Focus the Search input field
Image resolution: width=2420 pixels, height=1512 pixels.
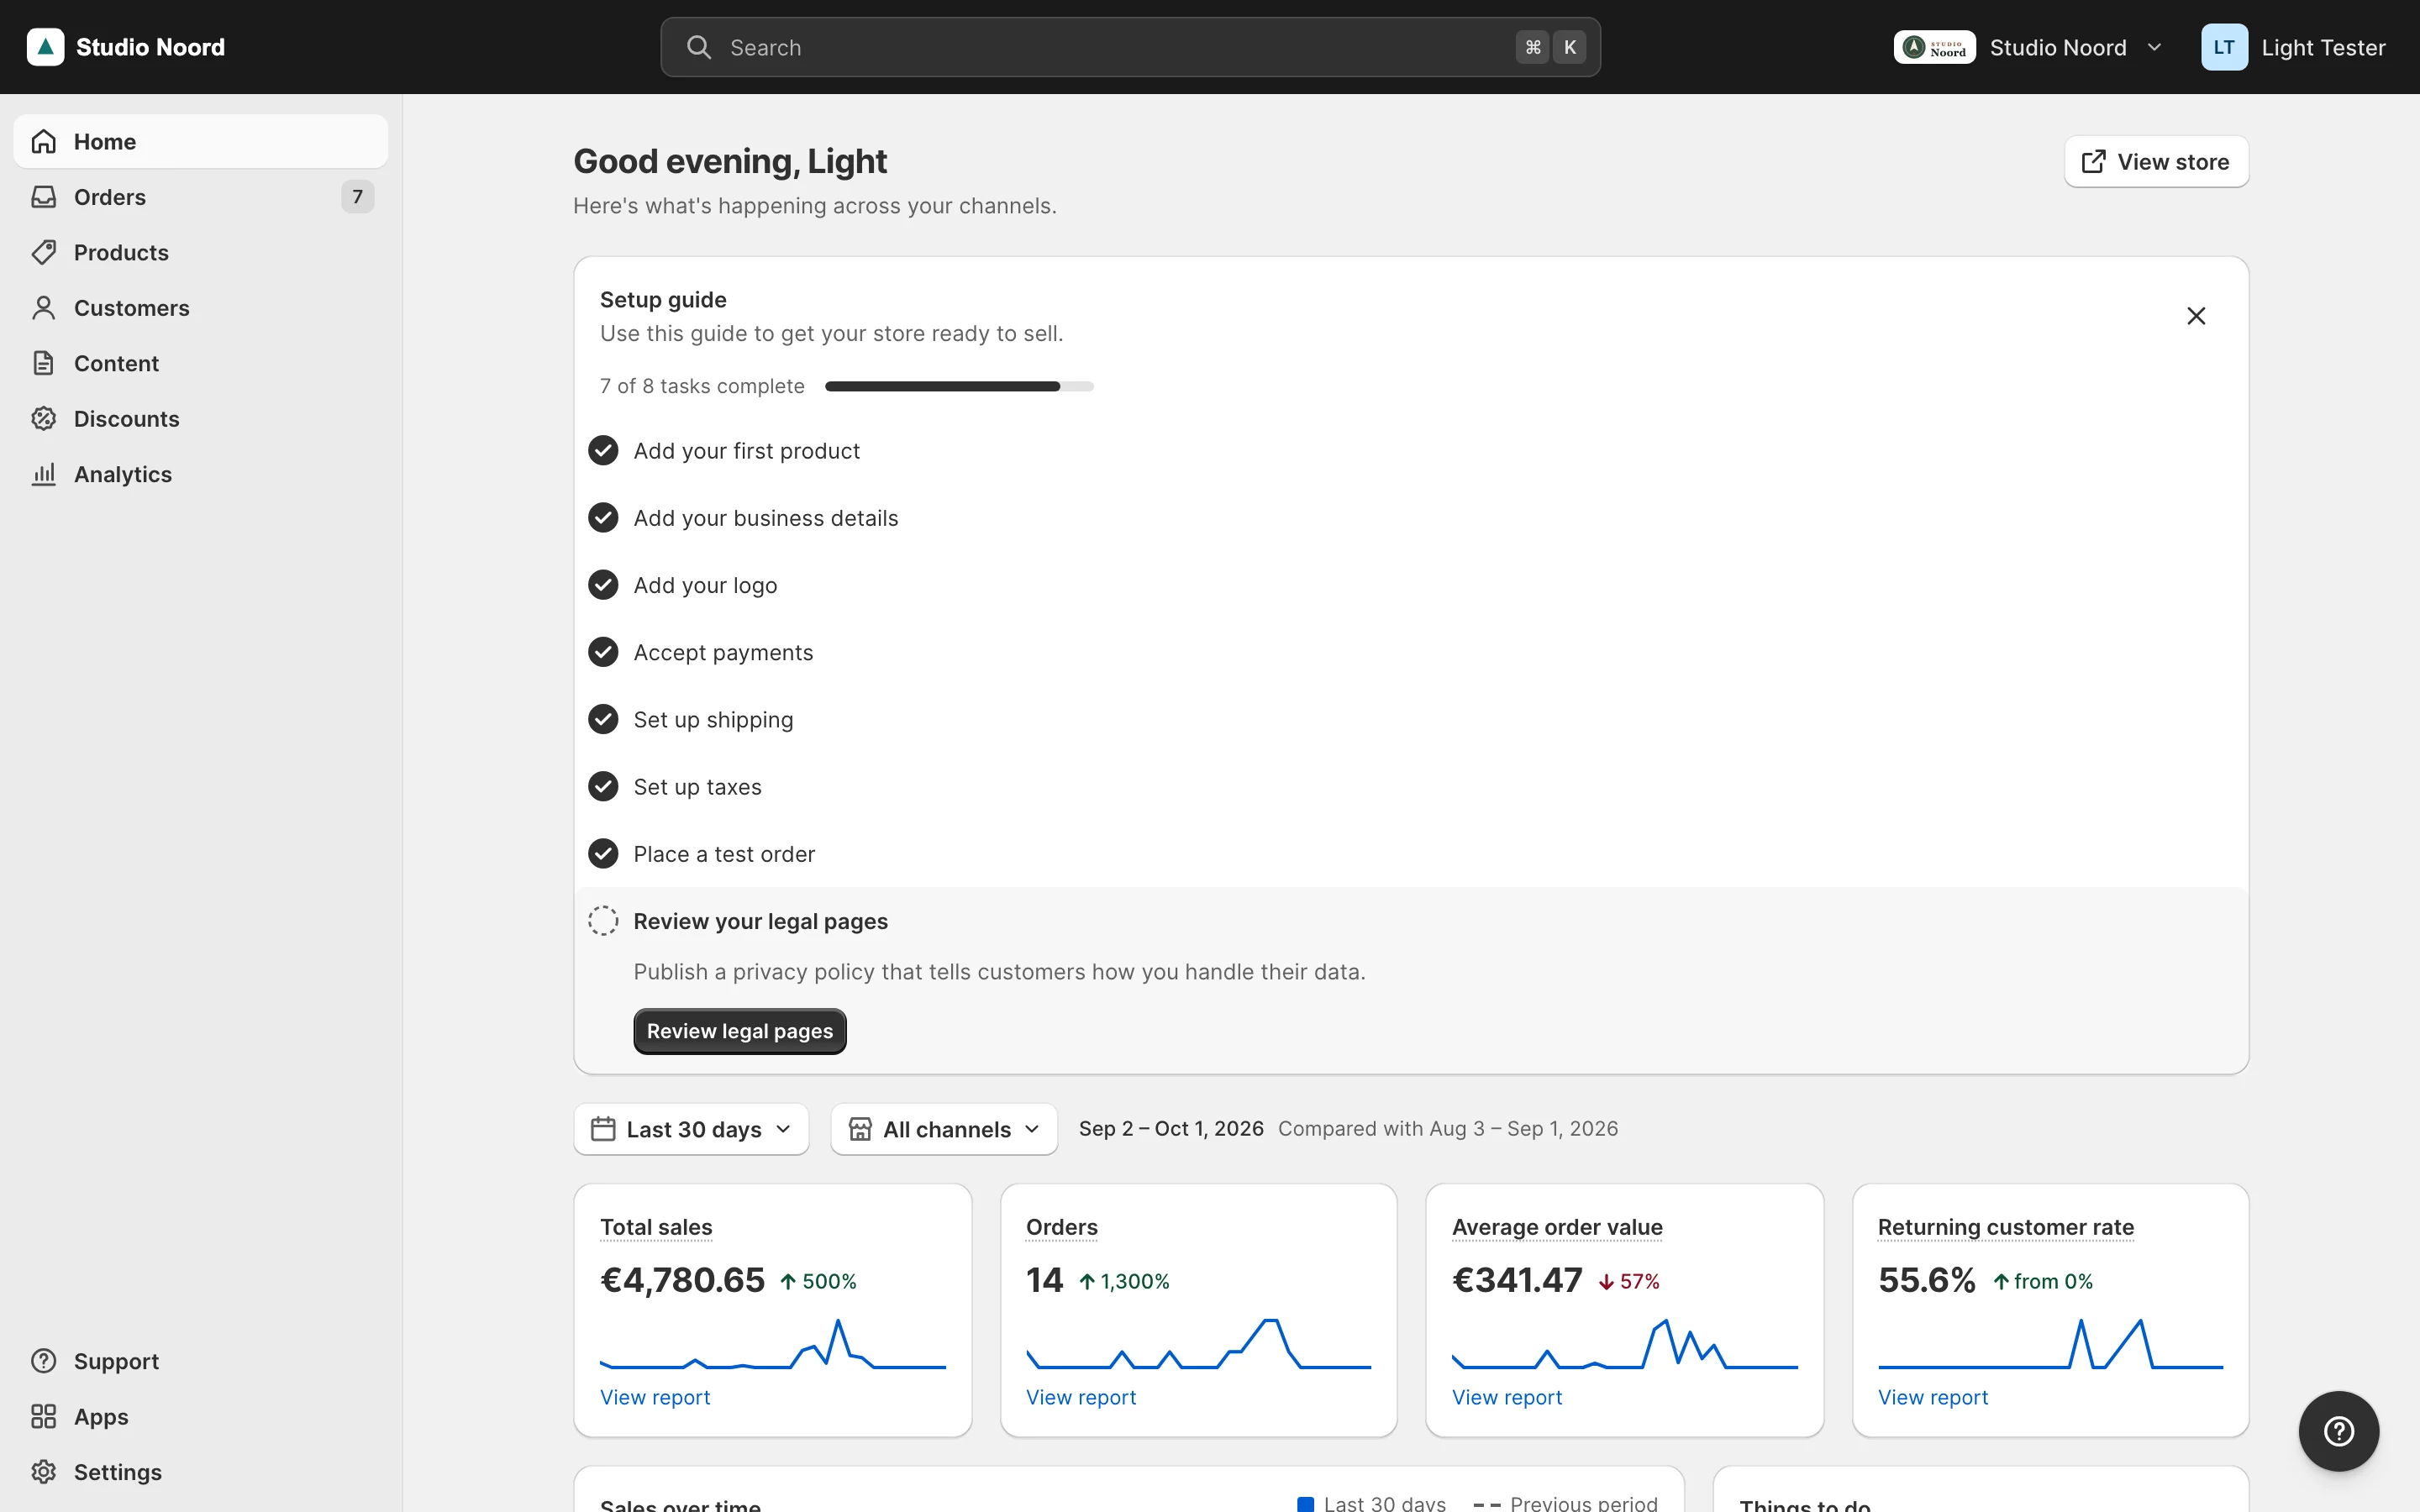point(1130,47)
